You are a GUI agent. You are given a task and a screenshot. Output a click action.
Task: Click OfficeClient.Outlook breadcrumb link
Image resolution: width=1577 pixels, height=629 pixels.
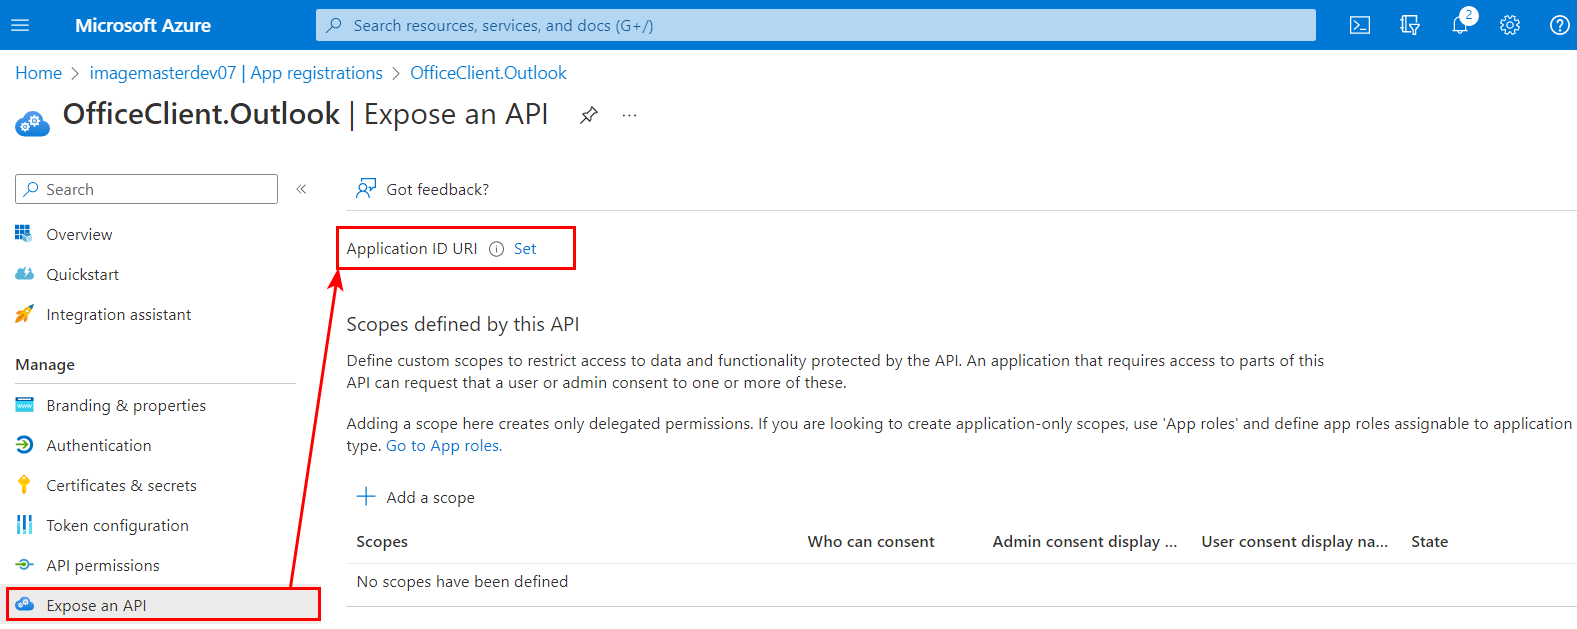pyautogui.click(x=488, y=73)
